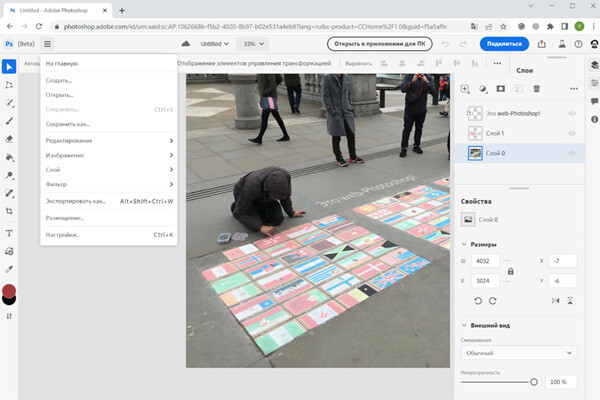This screenshot has height=400, width=600.
Task: Select the Type text tool
Action: coord(9,232)
